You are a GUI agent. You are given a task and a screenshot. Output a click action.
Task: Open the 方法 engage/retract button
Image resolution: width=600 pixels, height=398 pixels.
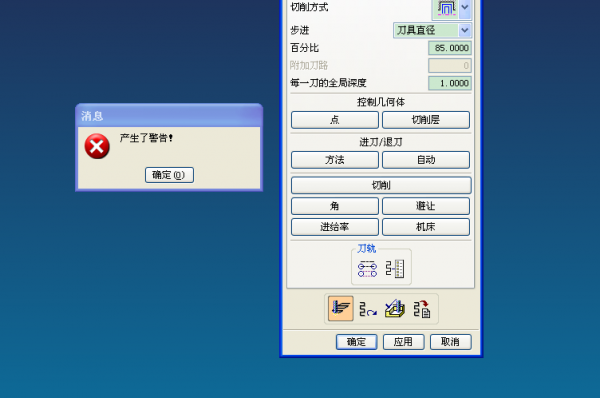[x=335, y=160]
